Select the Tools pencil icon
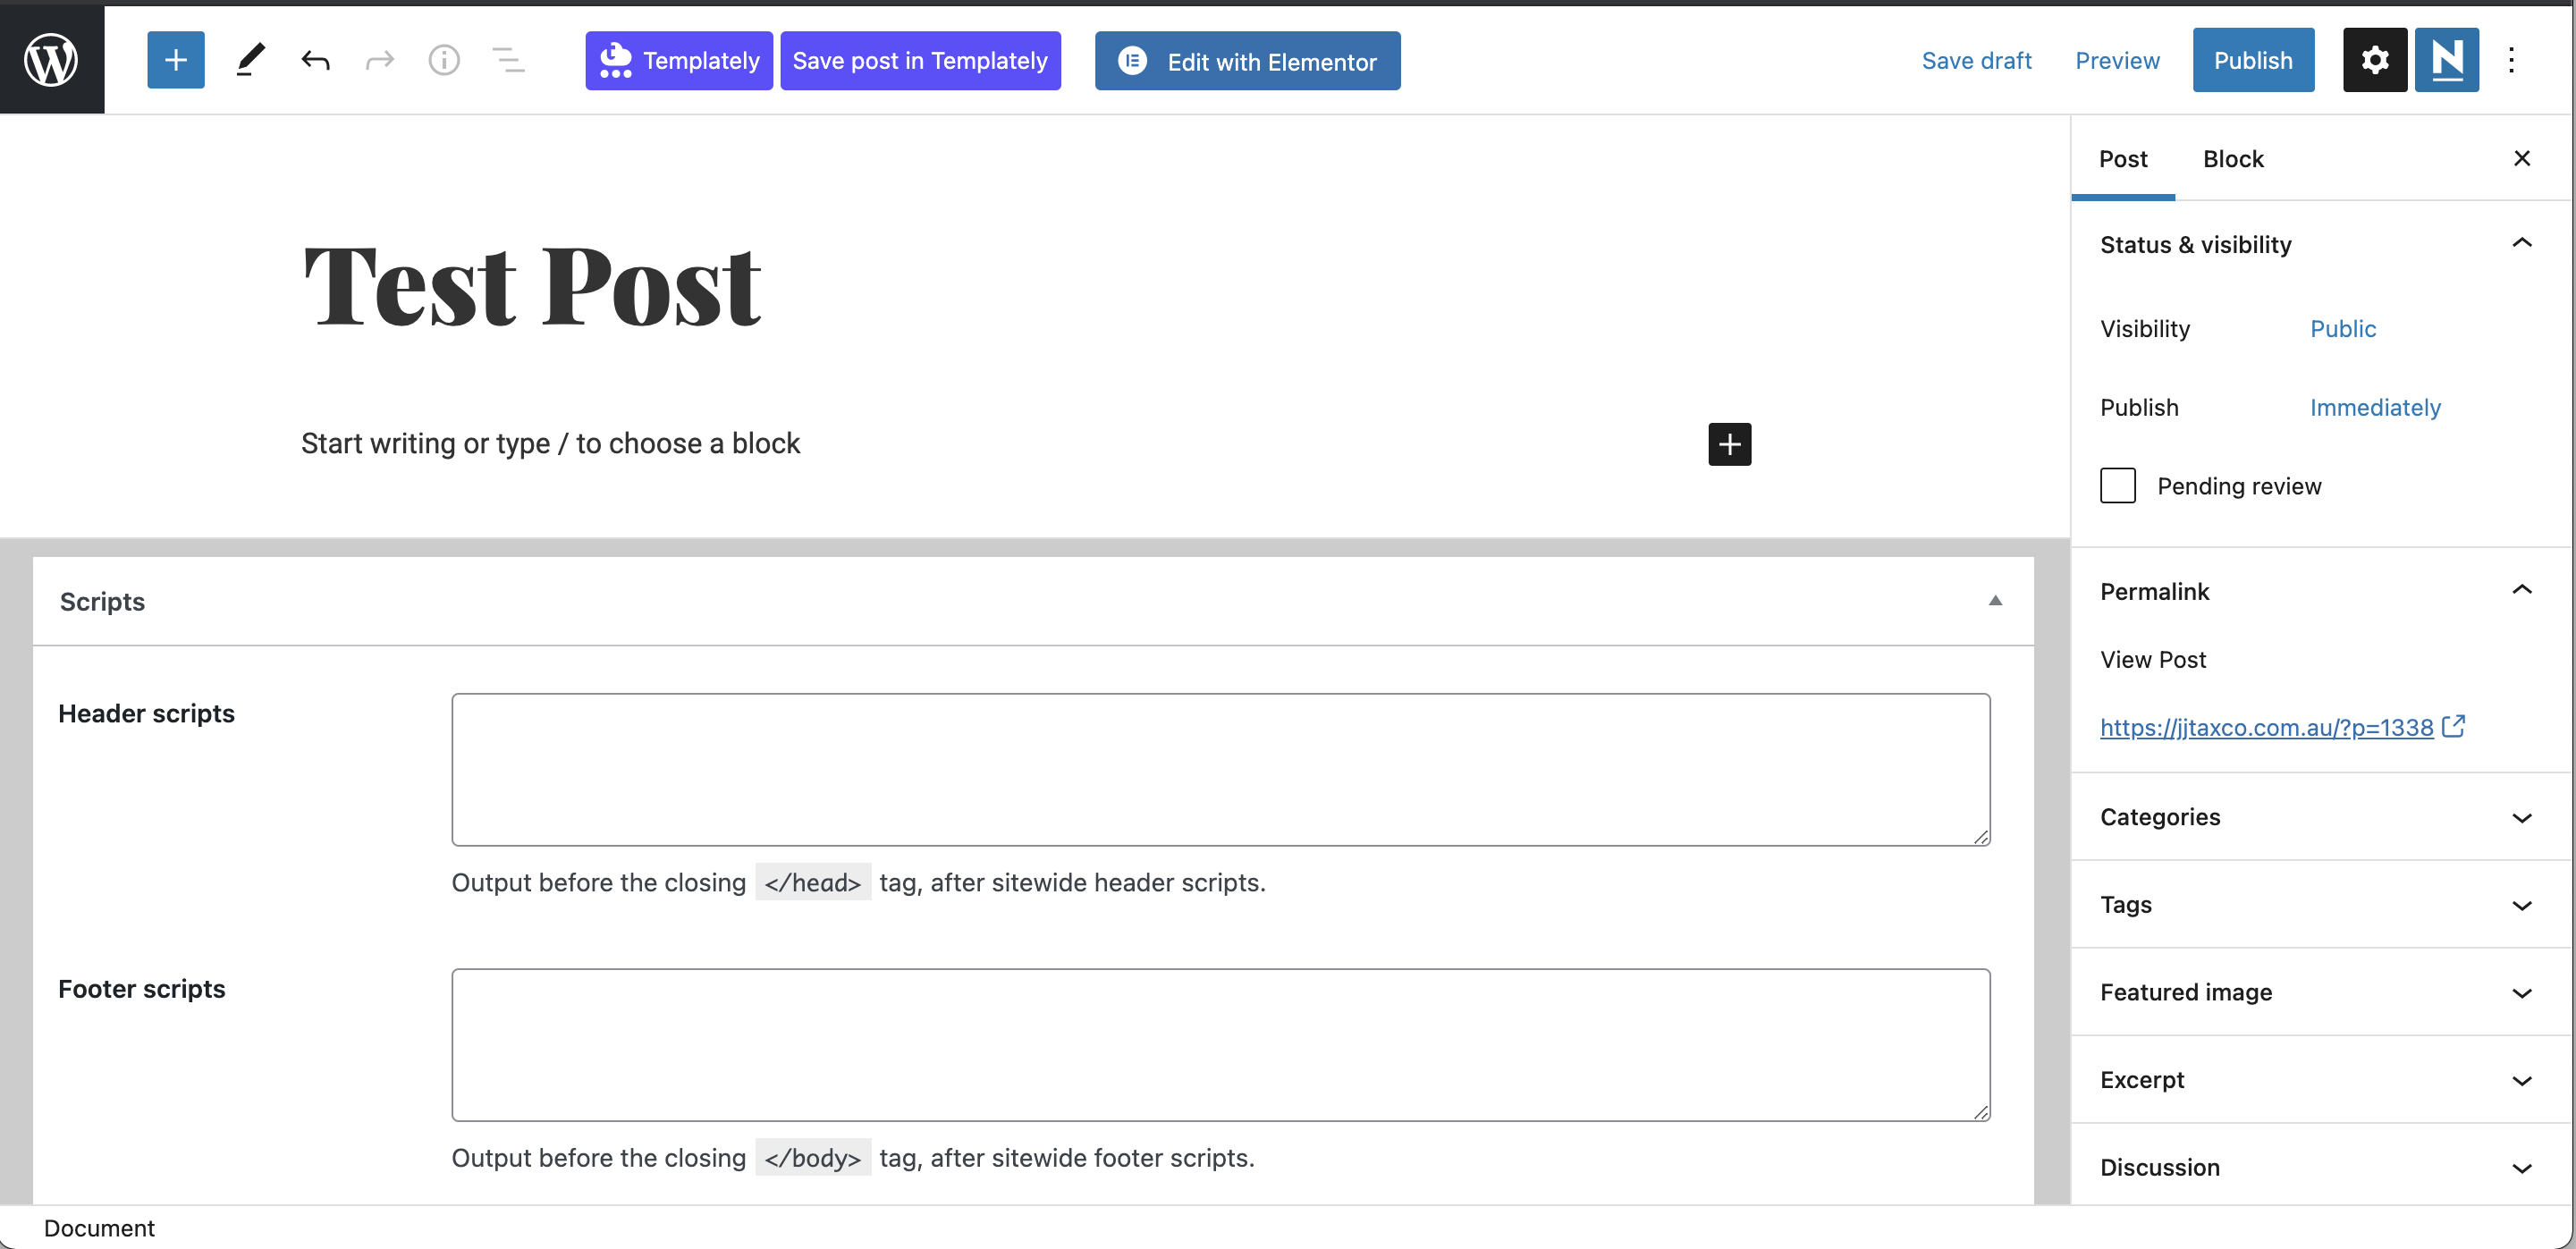This screenshot has width=2576, height=1249. pos(250,60)
